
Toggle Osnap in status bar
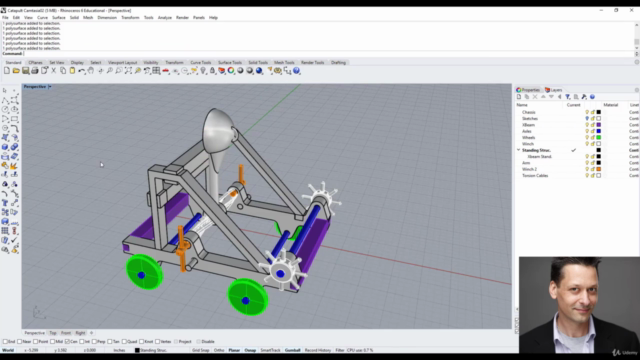pos(250,350)
